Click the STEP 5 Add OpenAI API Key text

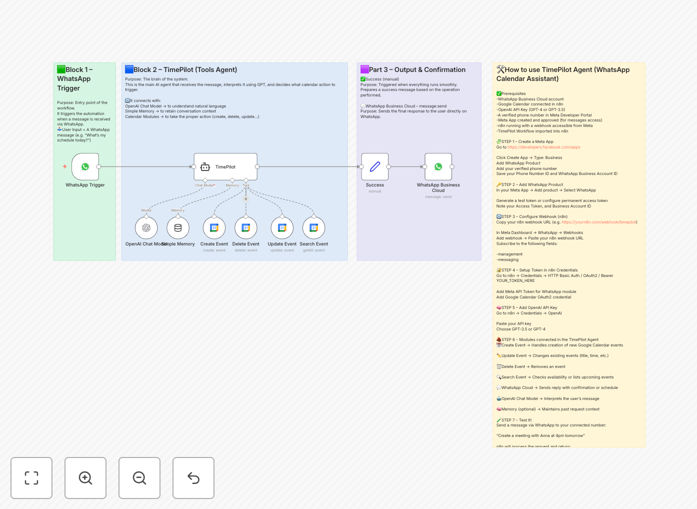(527, 308)
